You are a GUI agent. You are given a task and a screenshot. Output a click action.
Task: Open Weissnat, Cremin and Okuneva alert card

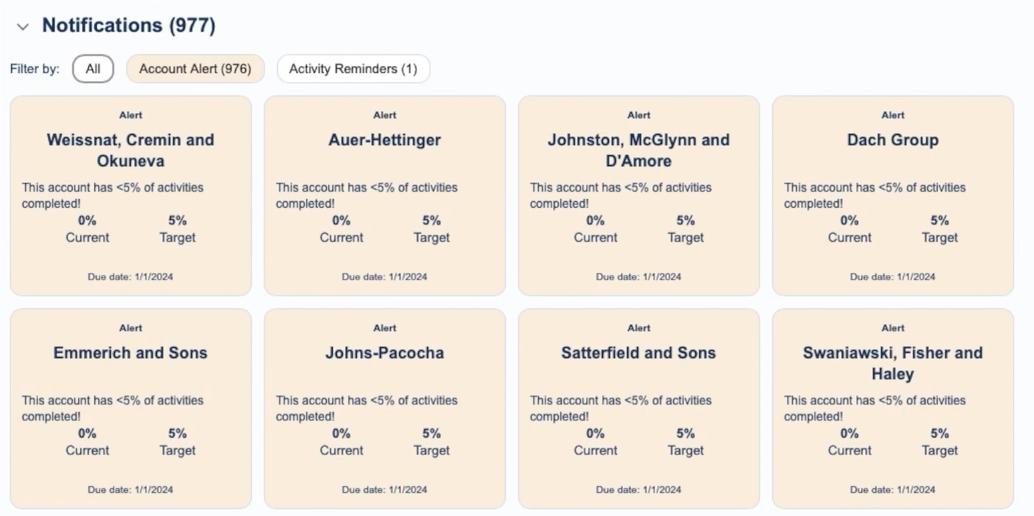[x=130, y=150]
